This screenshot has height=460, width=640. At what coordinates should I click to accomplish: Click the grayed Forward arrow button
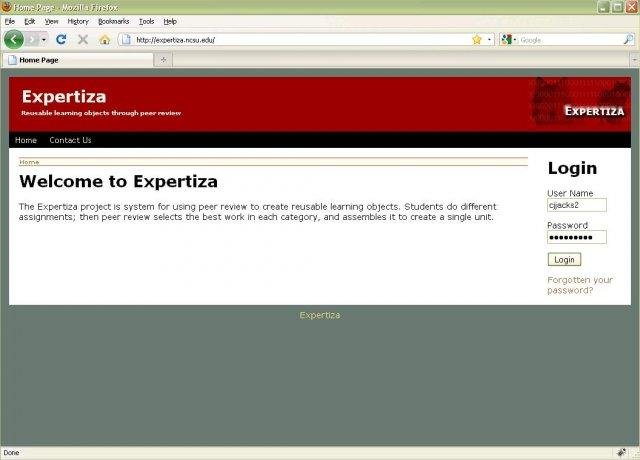[32, 40]
